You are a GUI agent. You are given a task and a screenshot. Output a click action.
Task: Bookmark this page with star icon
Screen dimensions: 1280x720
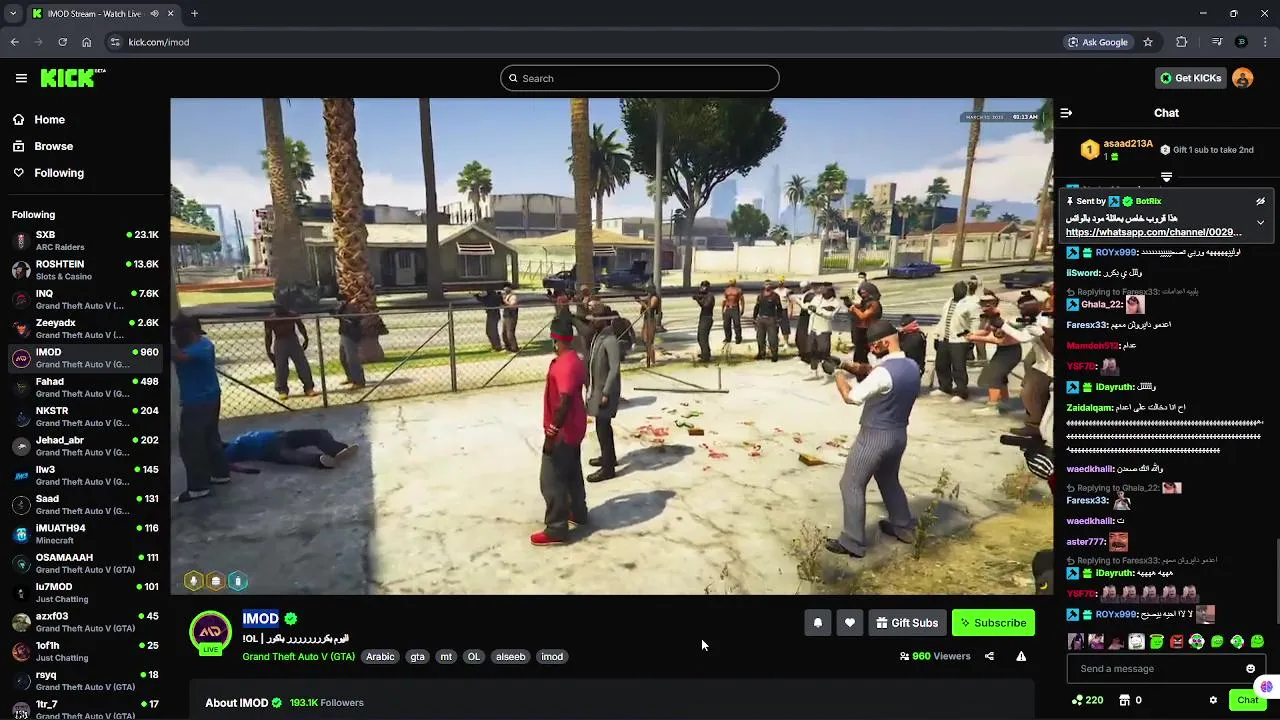1148,42
